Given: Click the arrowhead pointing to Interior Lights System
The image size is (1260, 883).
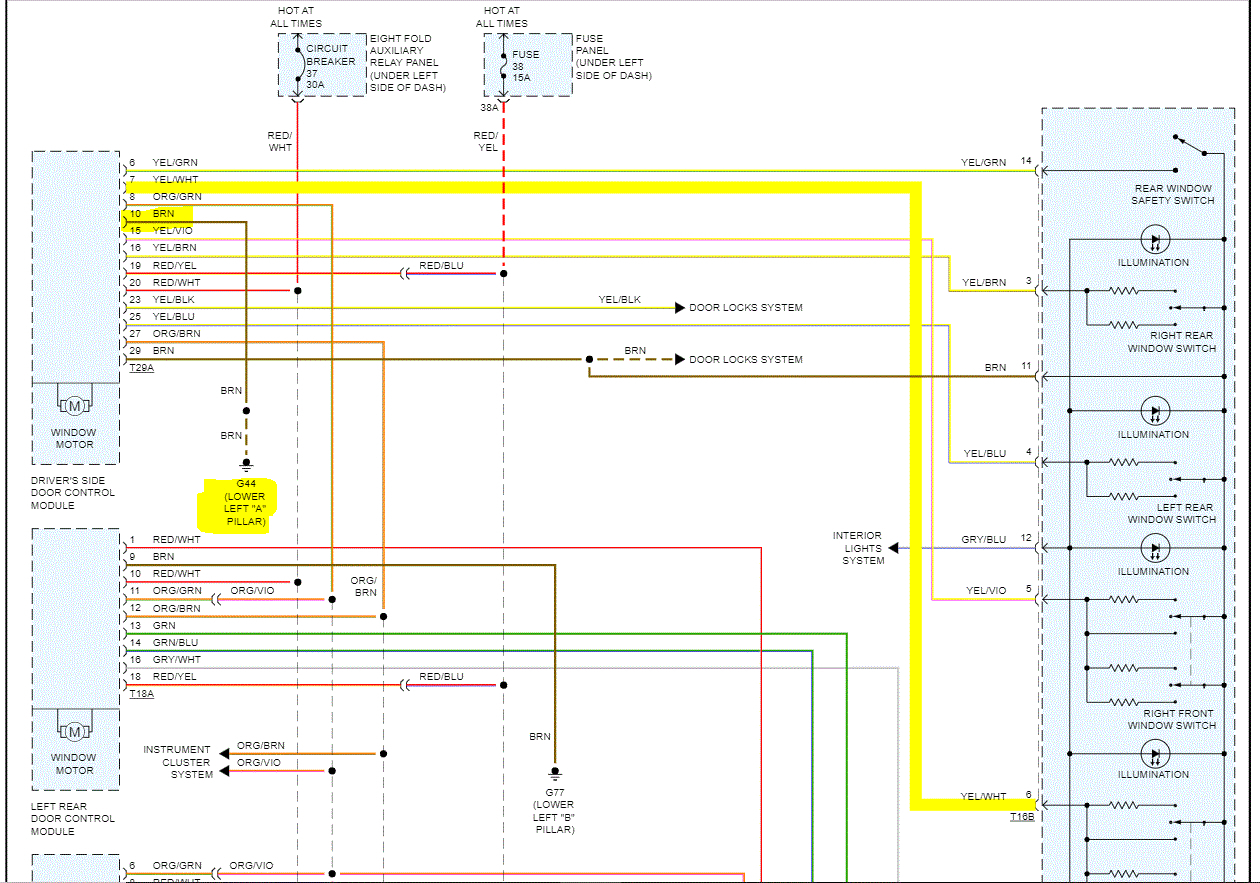Looking at the screenshot, I should point(894,548).
